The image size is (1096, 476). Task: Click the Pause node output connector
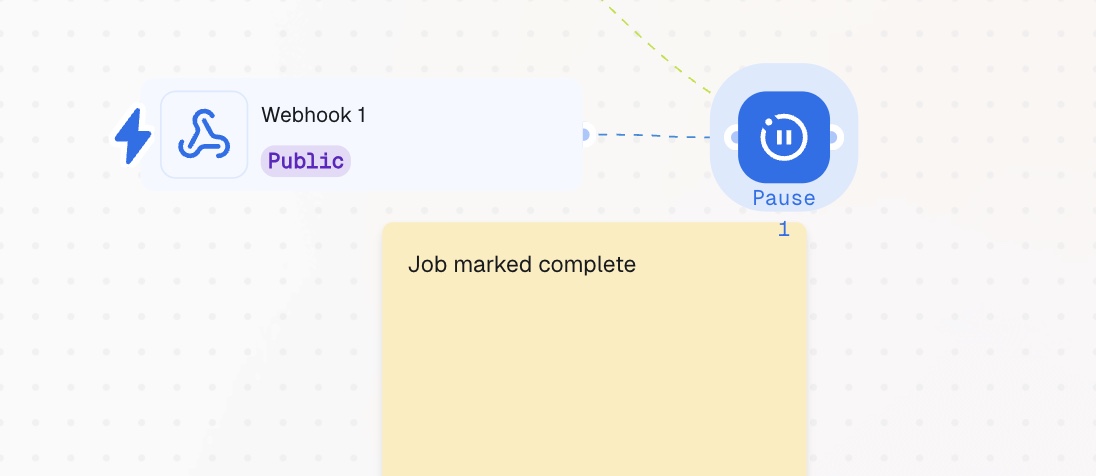[x=835, y=137]
